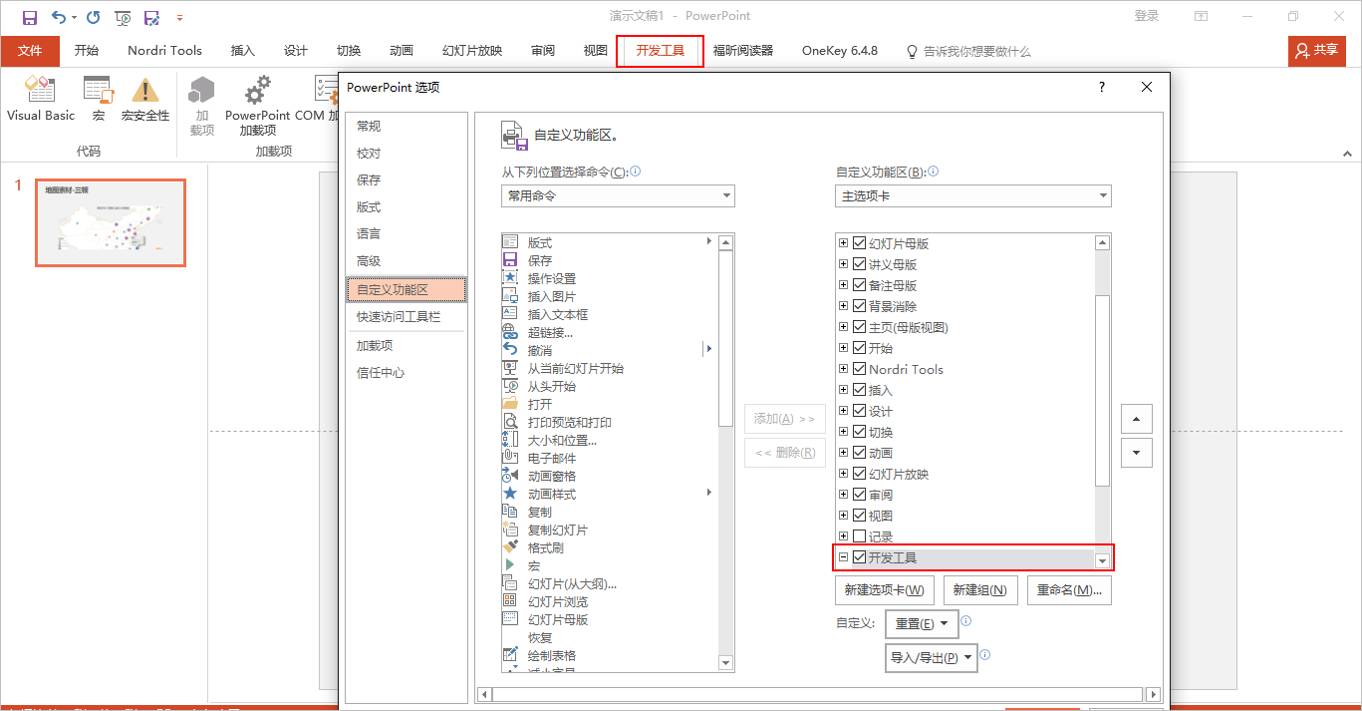Collapse the 开发工具 tree node
The image size is (1362, 711).
[x=844, y=558]
